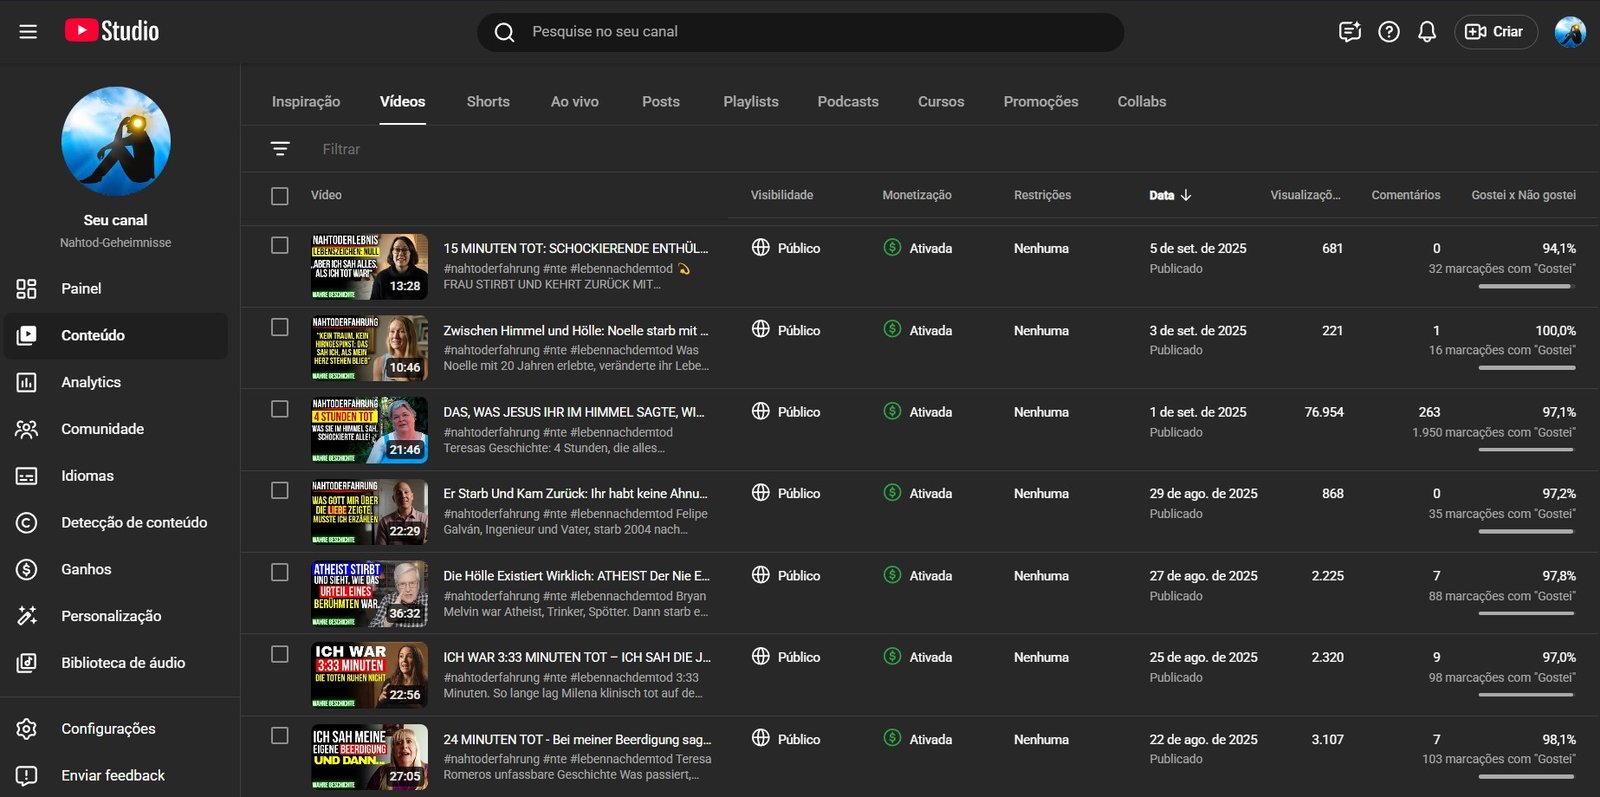The image size is (1600, 797).
Task: Open Biblioteca de áudio in sidebar
Action: coord(122,663)
